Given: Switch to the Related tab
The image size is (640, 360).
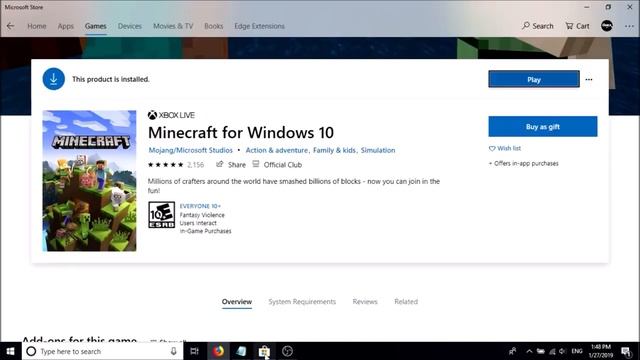Looking at the screenshot, I should point(406,302).
